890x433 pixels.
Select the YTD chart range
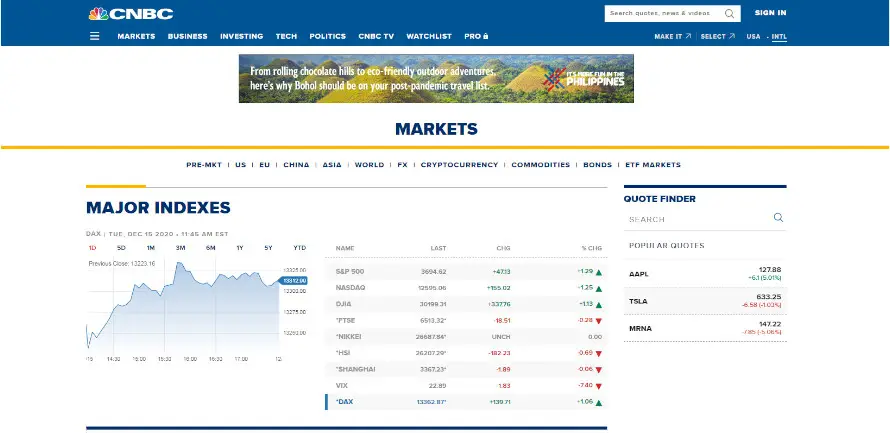click(x=300, y=248)
